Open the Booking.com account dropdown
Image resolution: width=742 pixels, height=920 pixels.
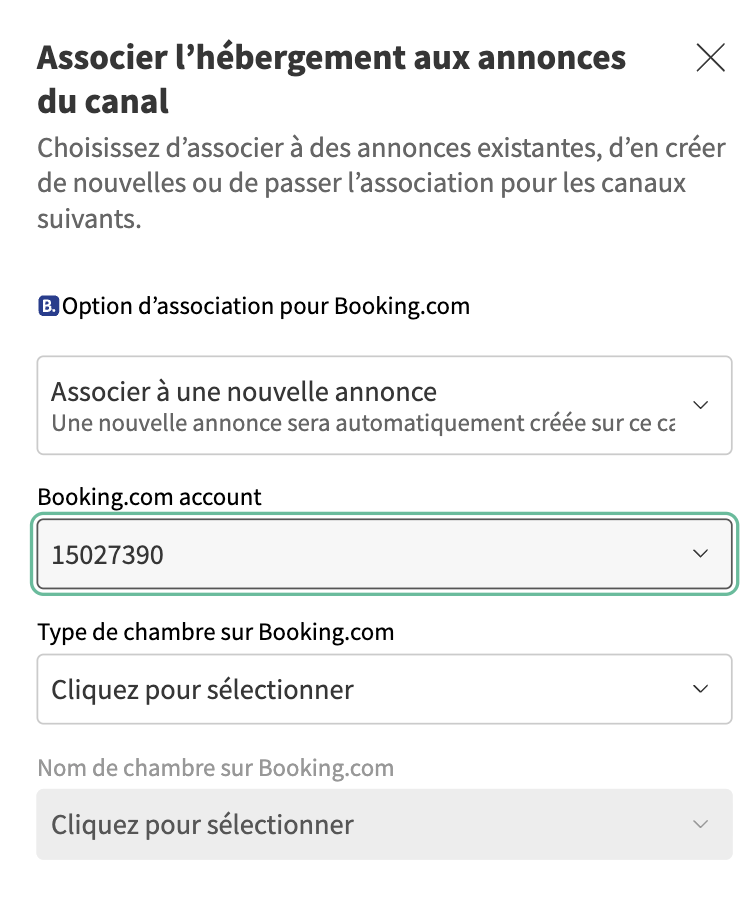click(384, 553)
